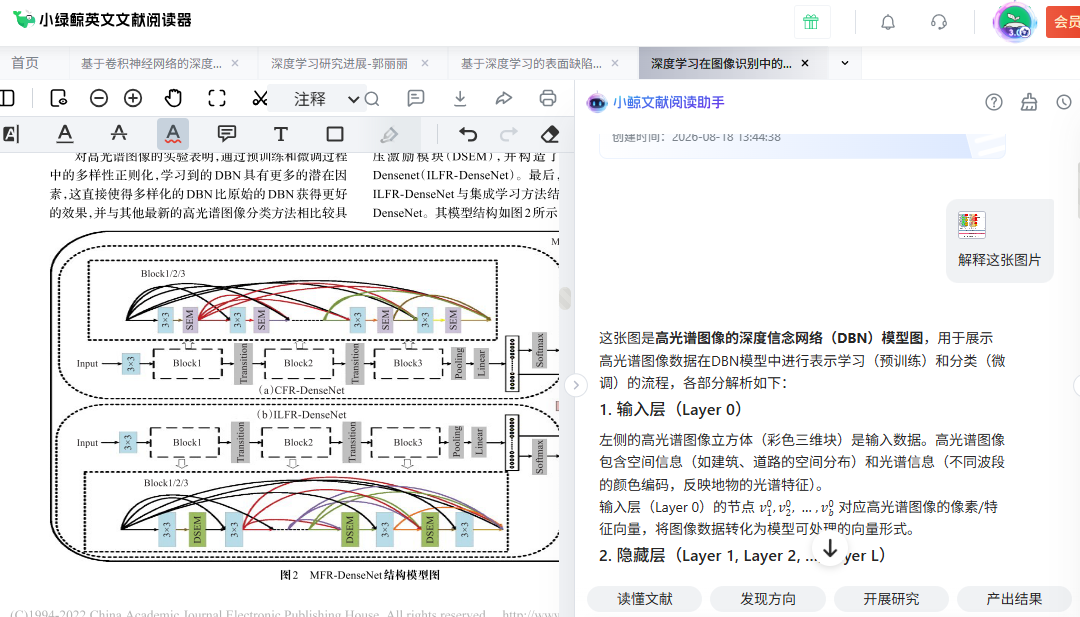The height and width of the screenshot is (617, 1080).
Task: Select the rectangle shape tool
Action: pyautogui.click(x=335, y=134)
